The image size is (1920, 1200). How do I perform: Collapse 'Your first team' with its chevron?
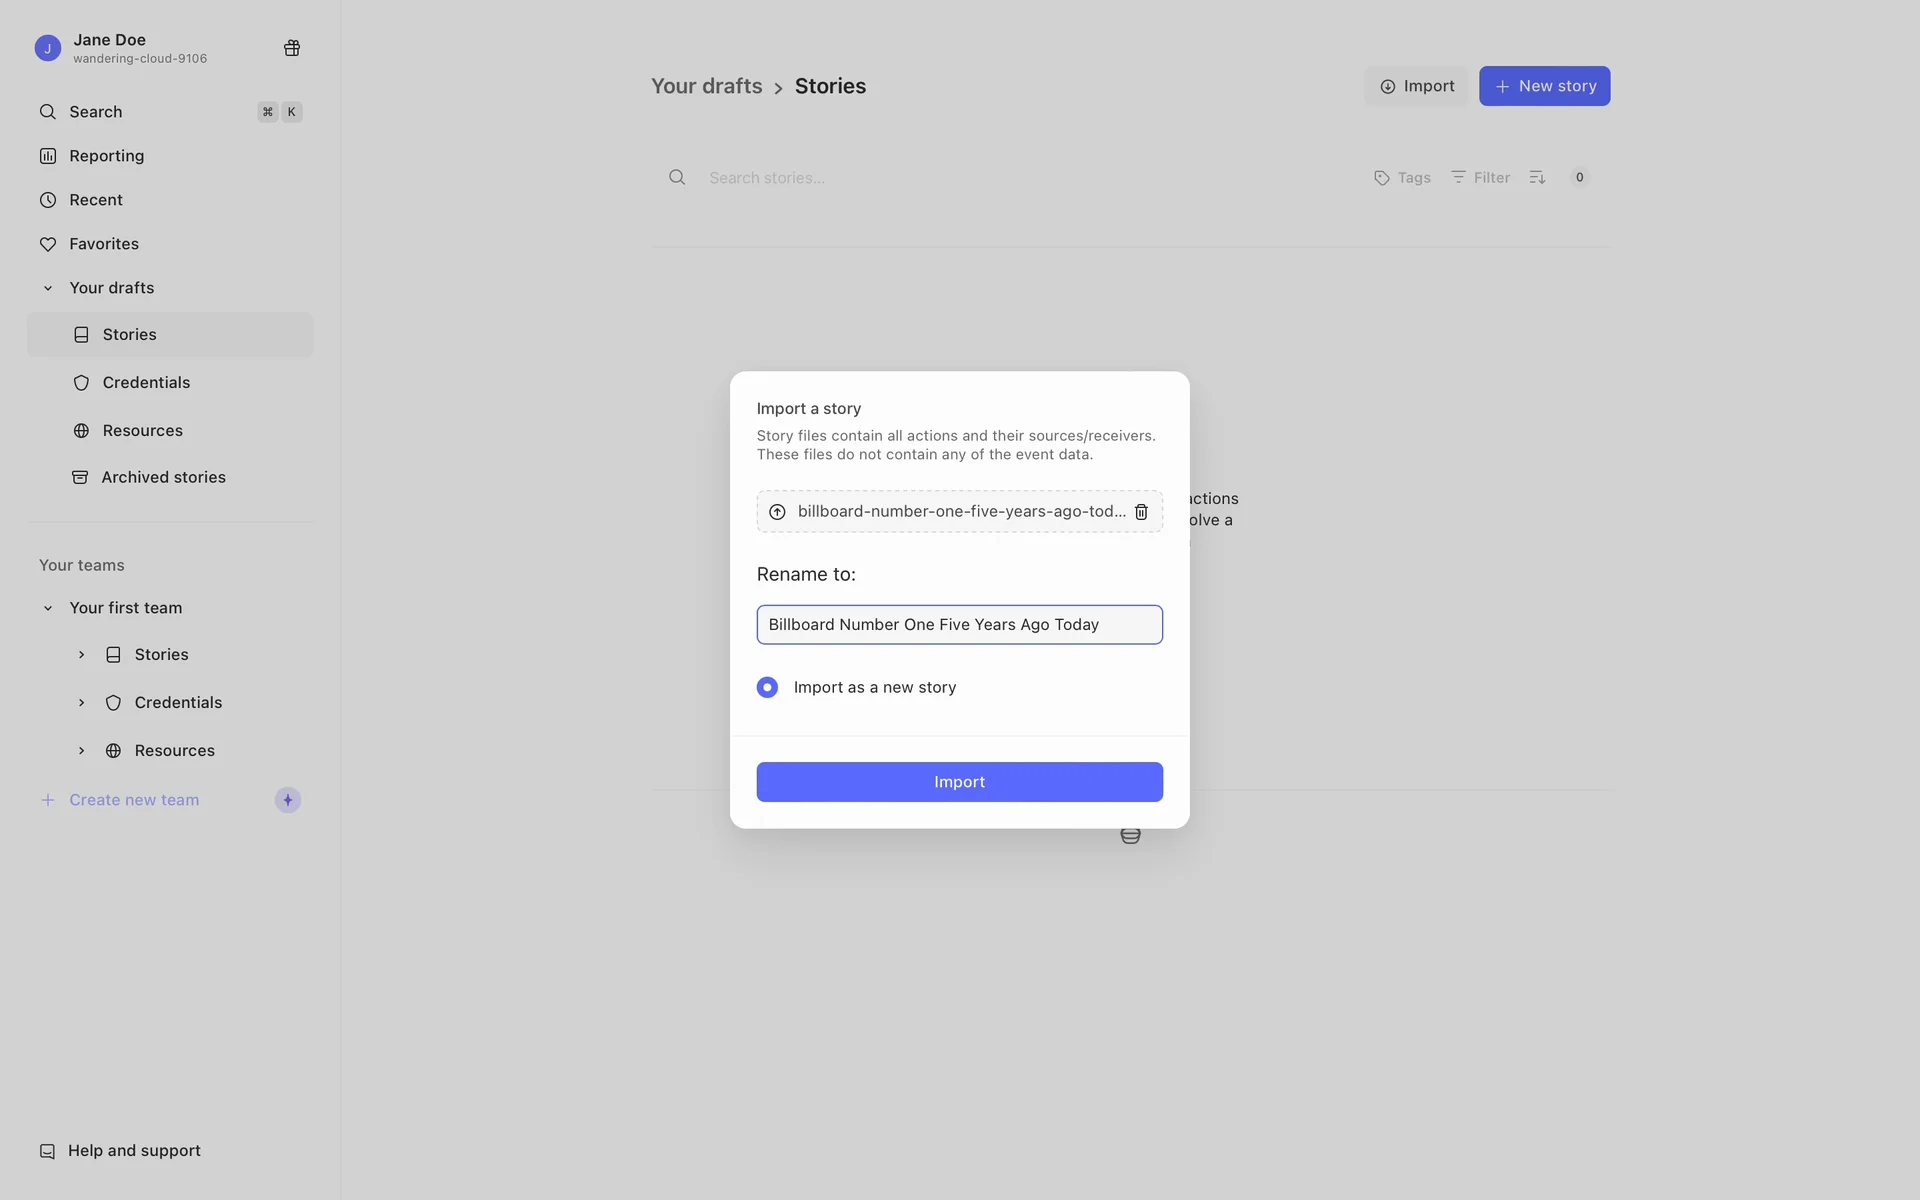[x=47, y=608]
